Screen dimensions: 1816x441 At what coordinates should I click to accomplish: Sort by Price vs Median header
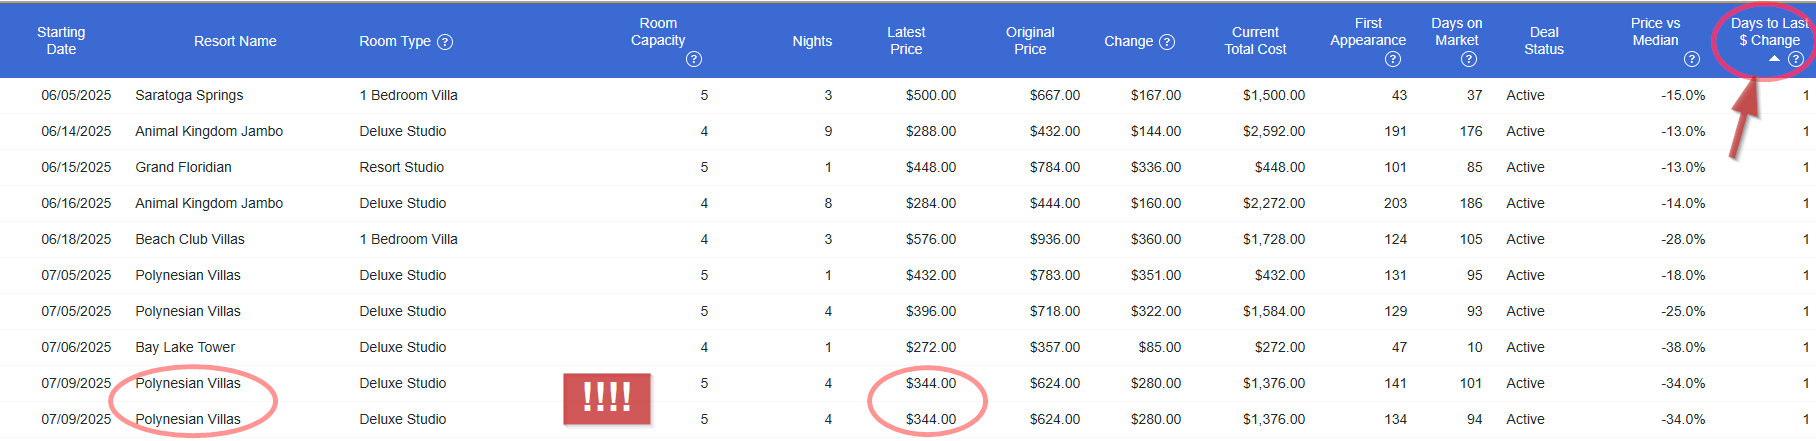click(1656, 32)
